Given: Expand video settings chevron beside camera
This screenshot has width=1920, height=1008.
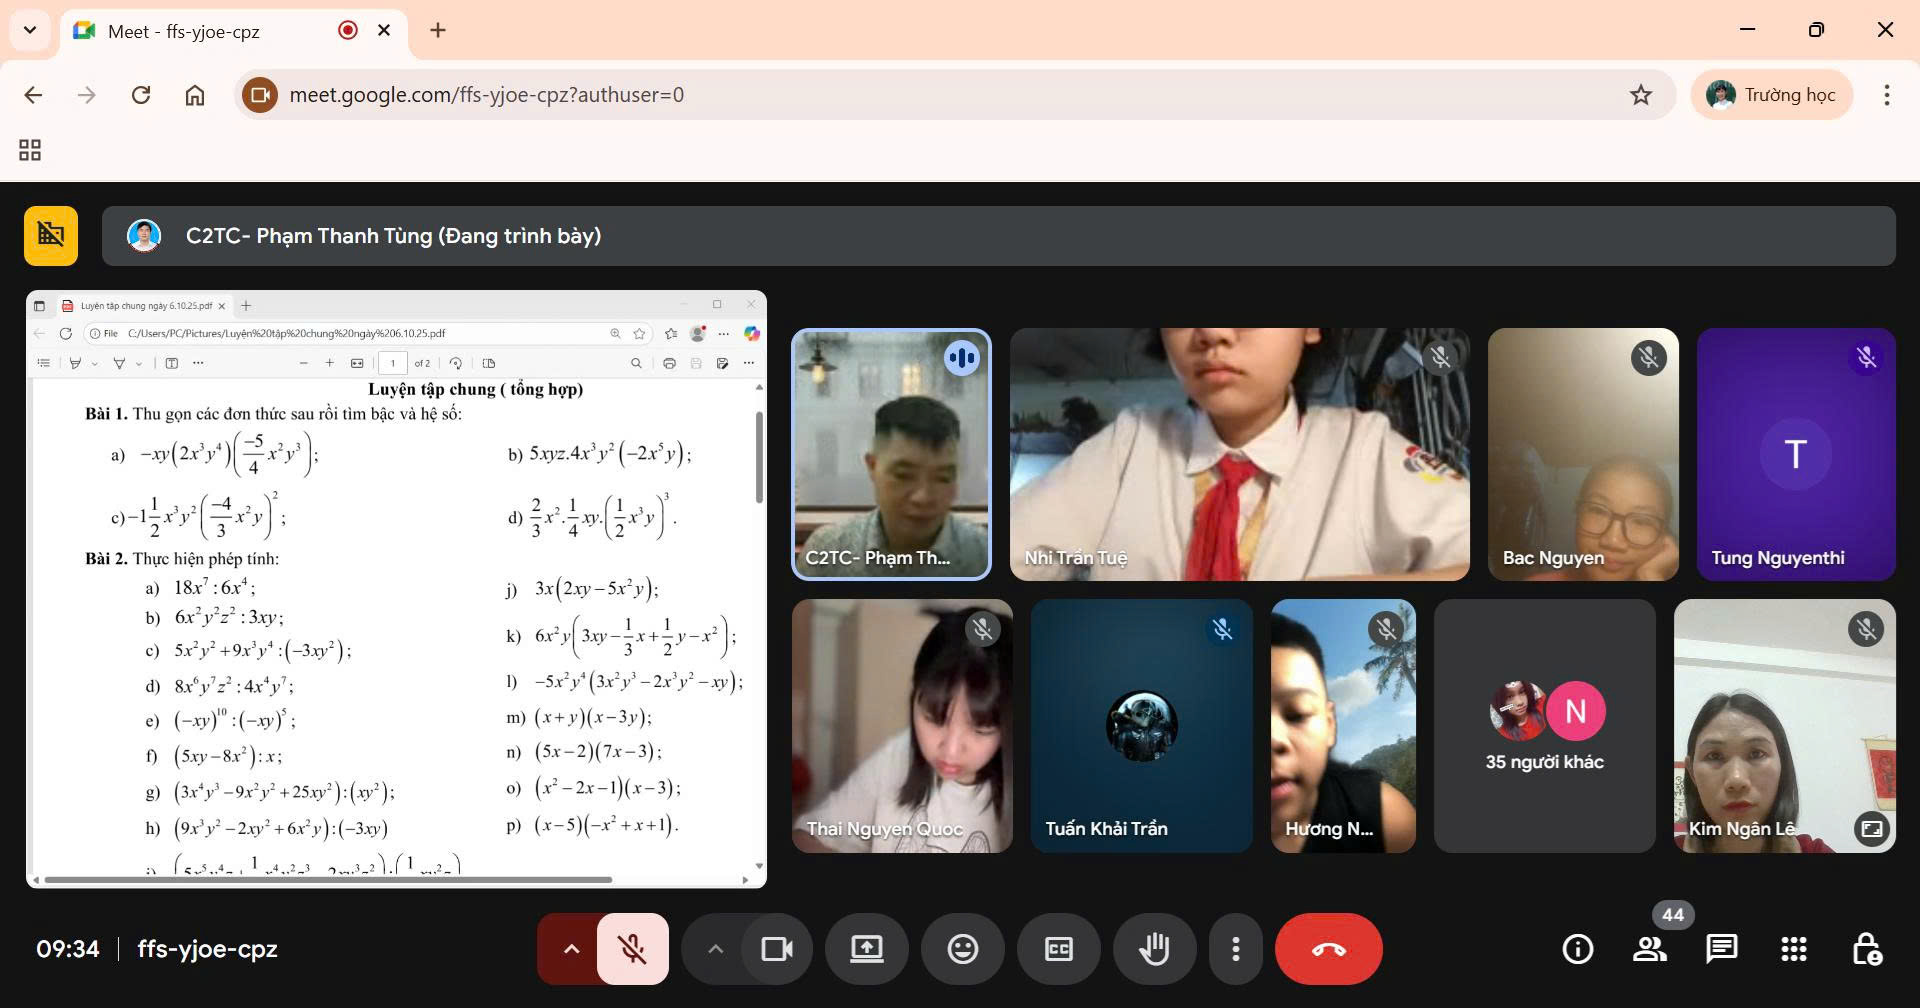Looking at the screenshot, I should tap(715, 949).
